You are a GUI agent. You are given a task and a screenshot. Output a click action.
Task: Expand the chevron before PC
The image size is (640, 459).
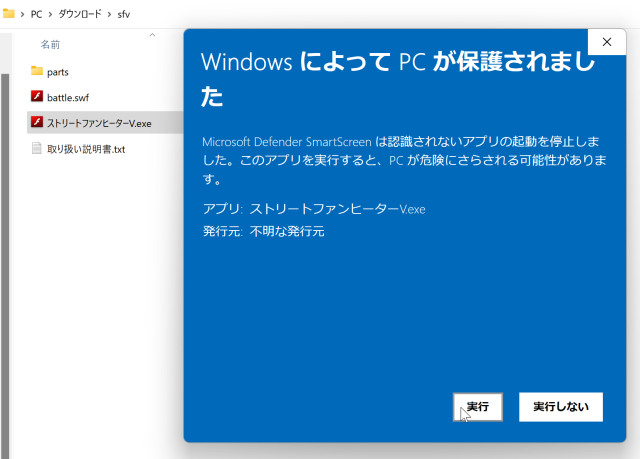pos(21,14)
